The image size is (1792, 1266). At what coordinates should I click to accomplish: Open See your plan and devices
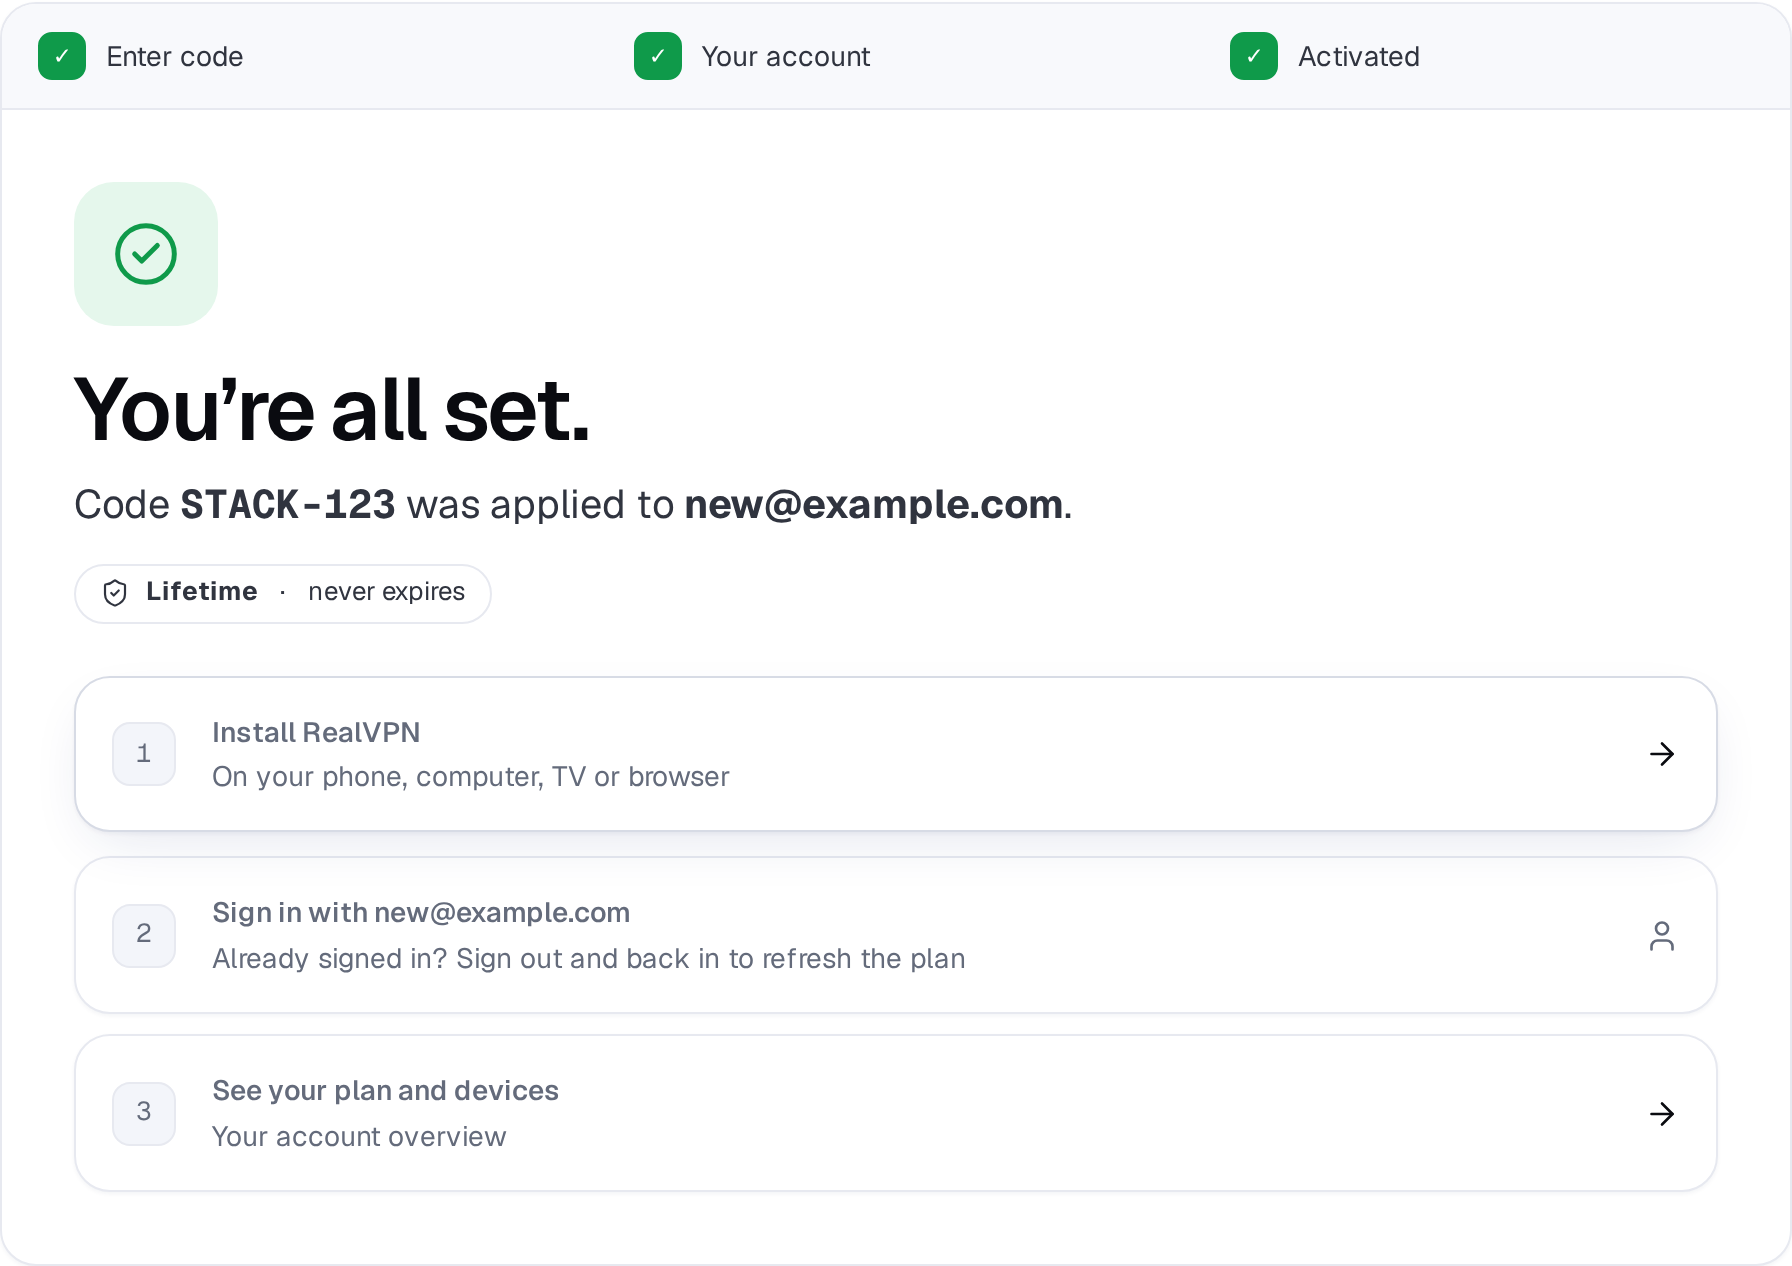(896, 1114)
